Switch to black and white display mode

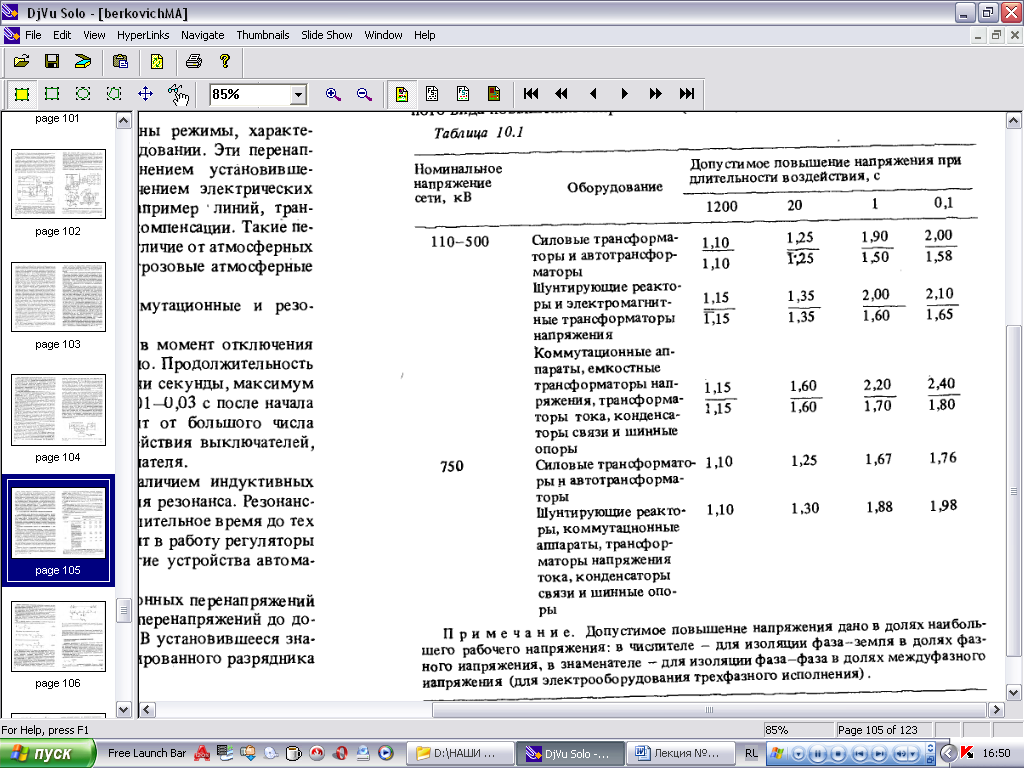(x=432, y=94)
